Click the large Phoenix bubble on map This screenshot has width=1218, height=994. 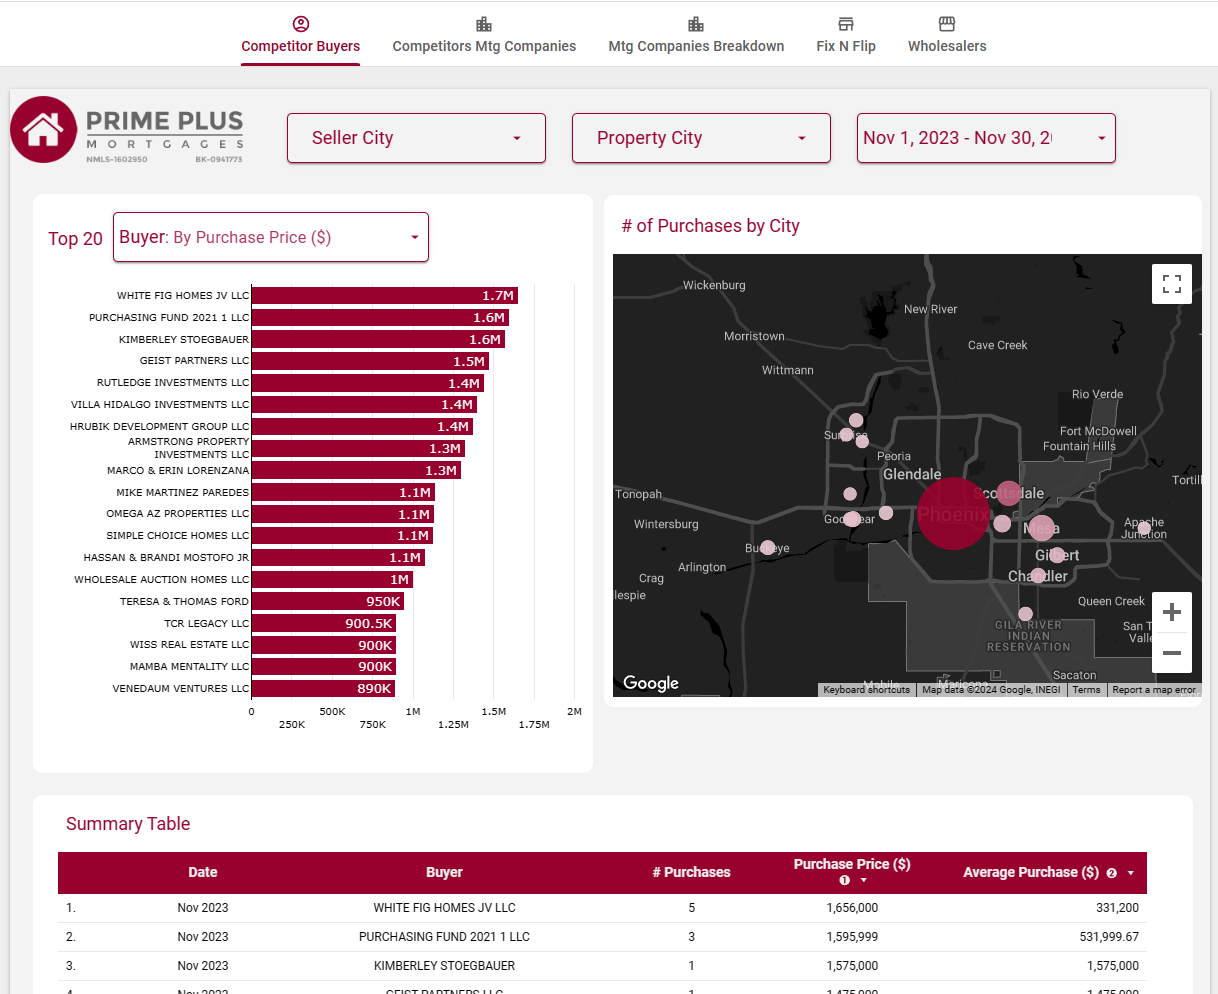(953, 514)
